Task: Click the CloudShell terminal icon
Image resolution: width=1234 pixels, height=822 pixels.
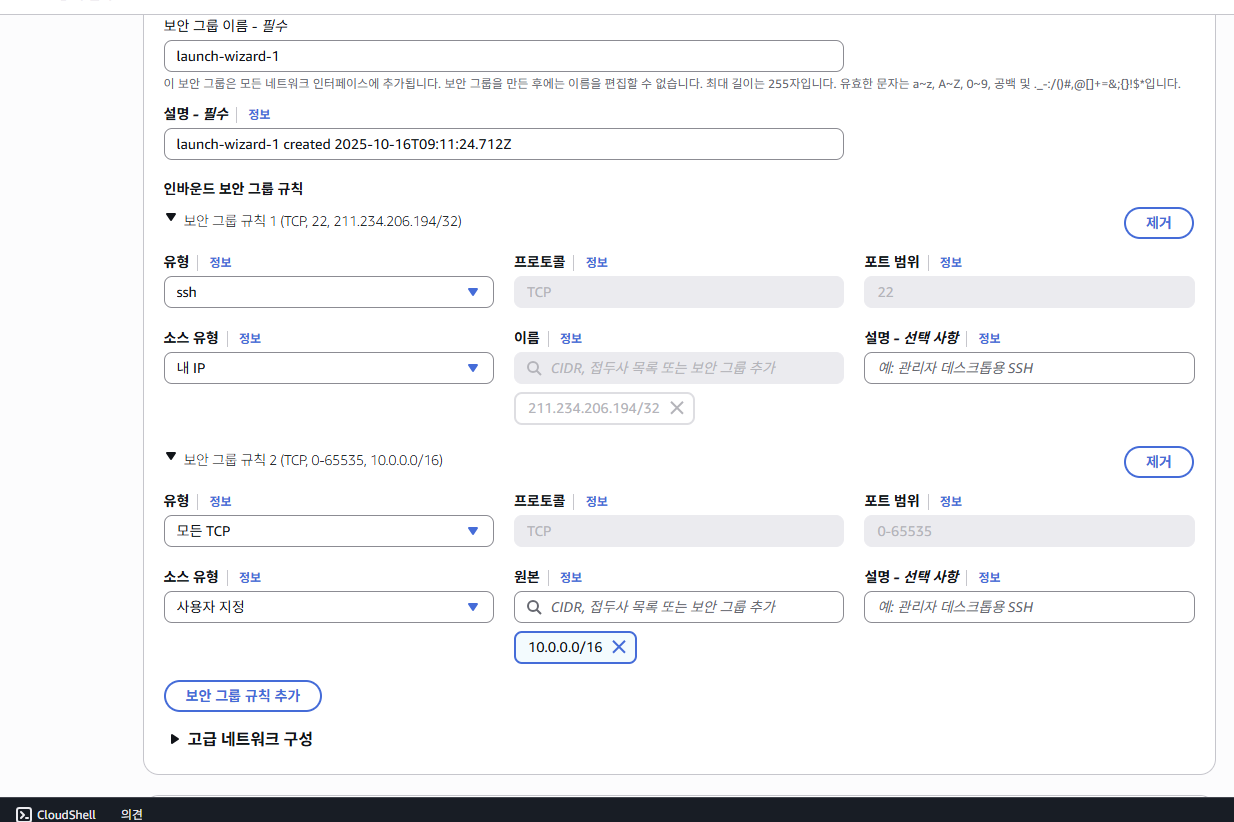Action: tap(22, 814)
